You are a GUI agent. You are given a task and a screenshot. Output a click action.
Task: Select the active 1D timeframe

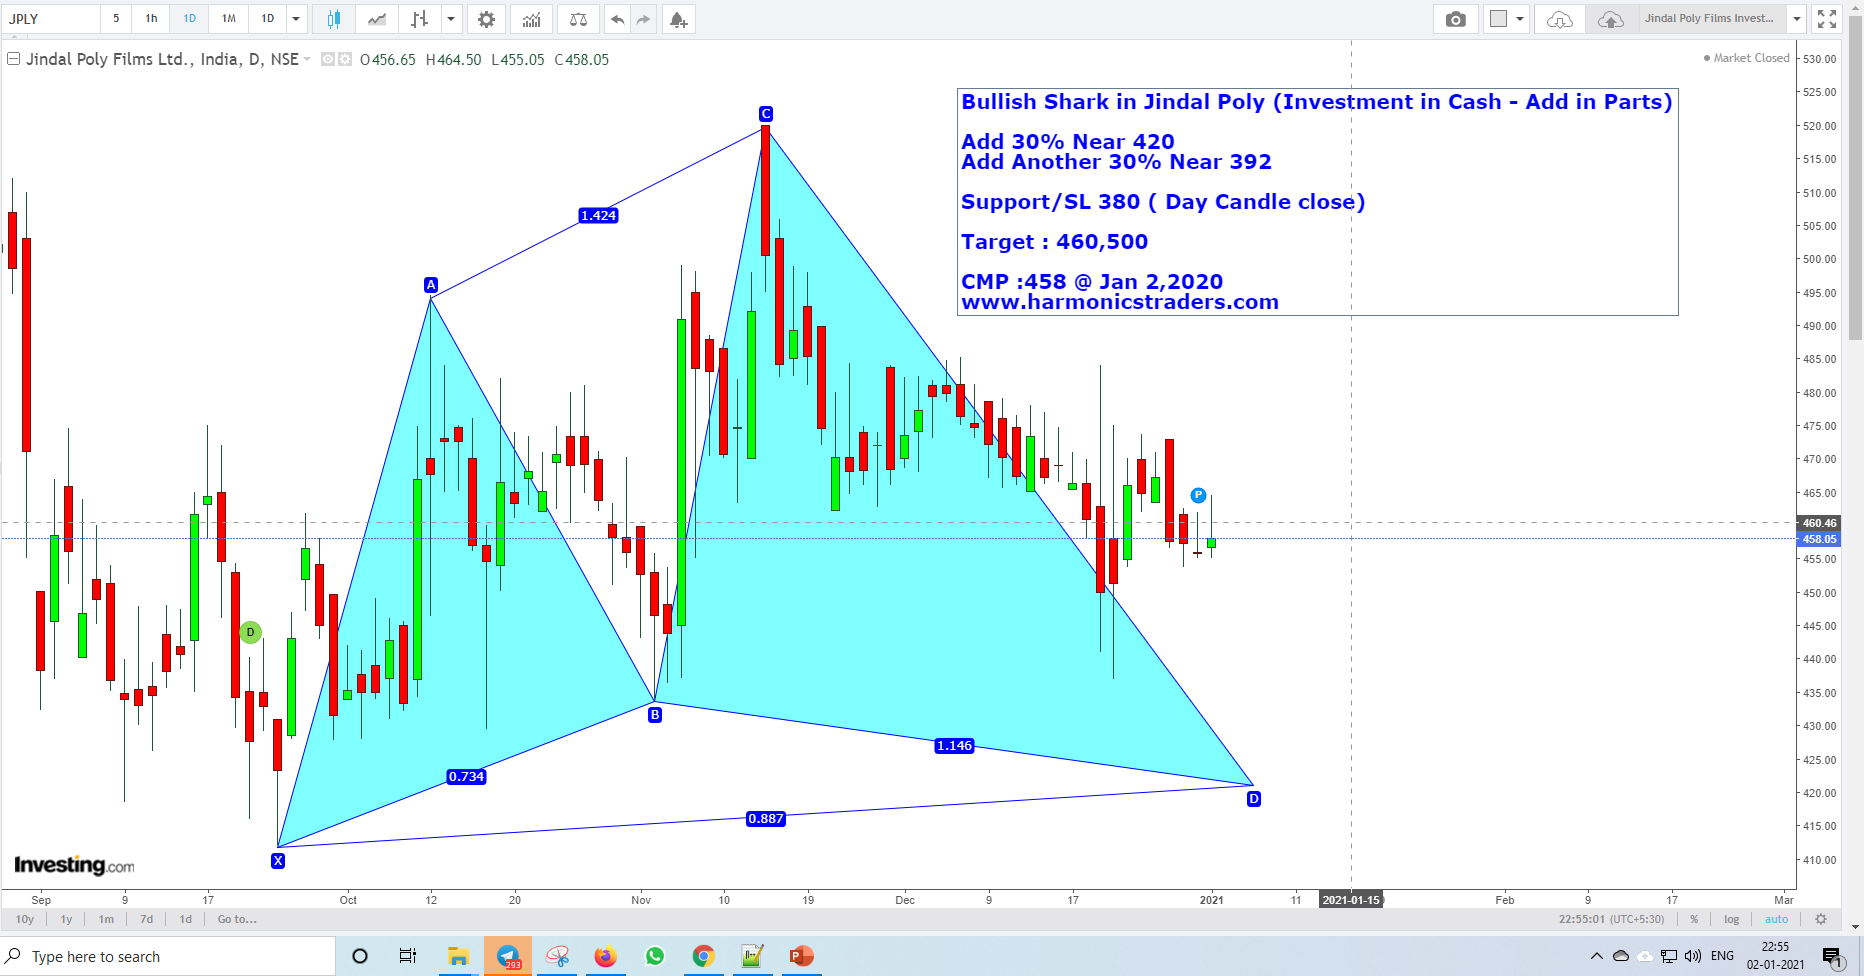pyautogui.click(x=190, y=19)
